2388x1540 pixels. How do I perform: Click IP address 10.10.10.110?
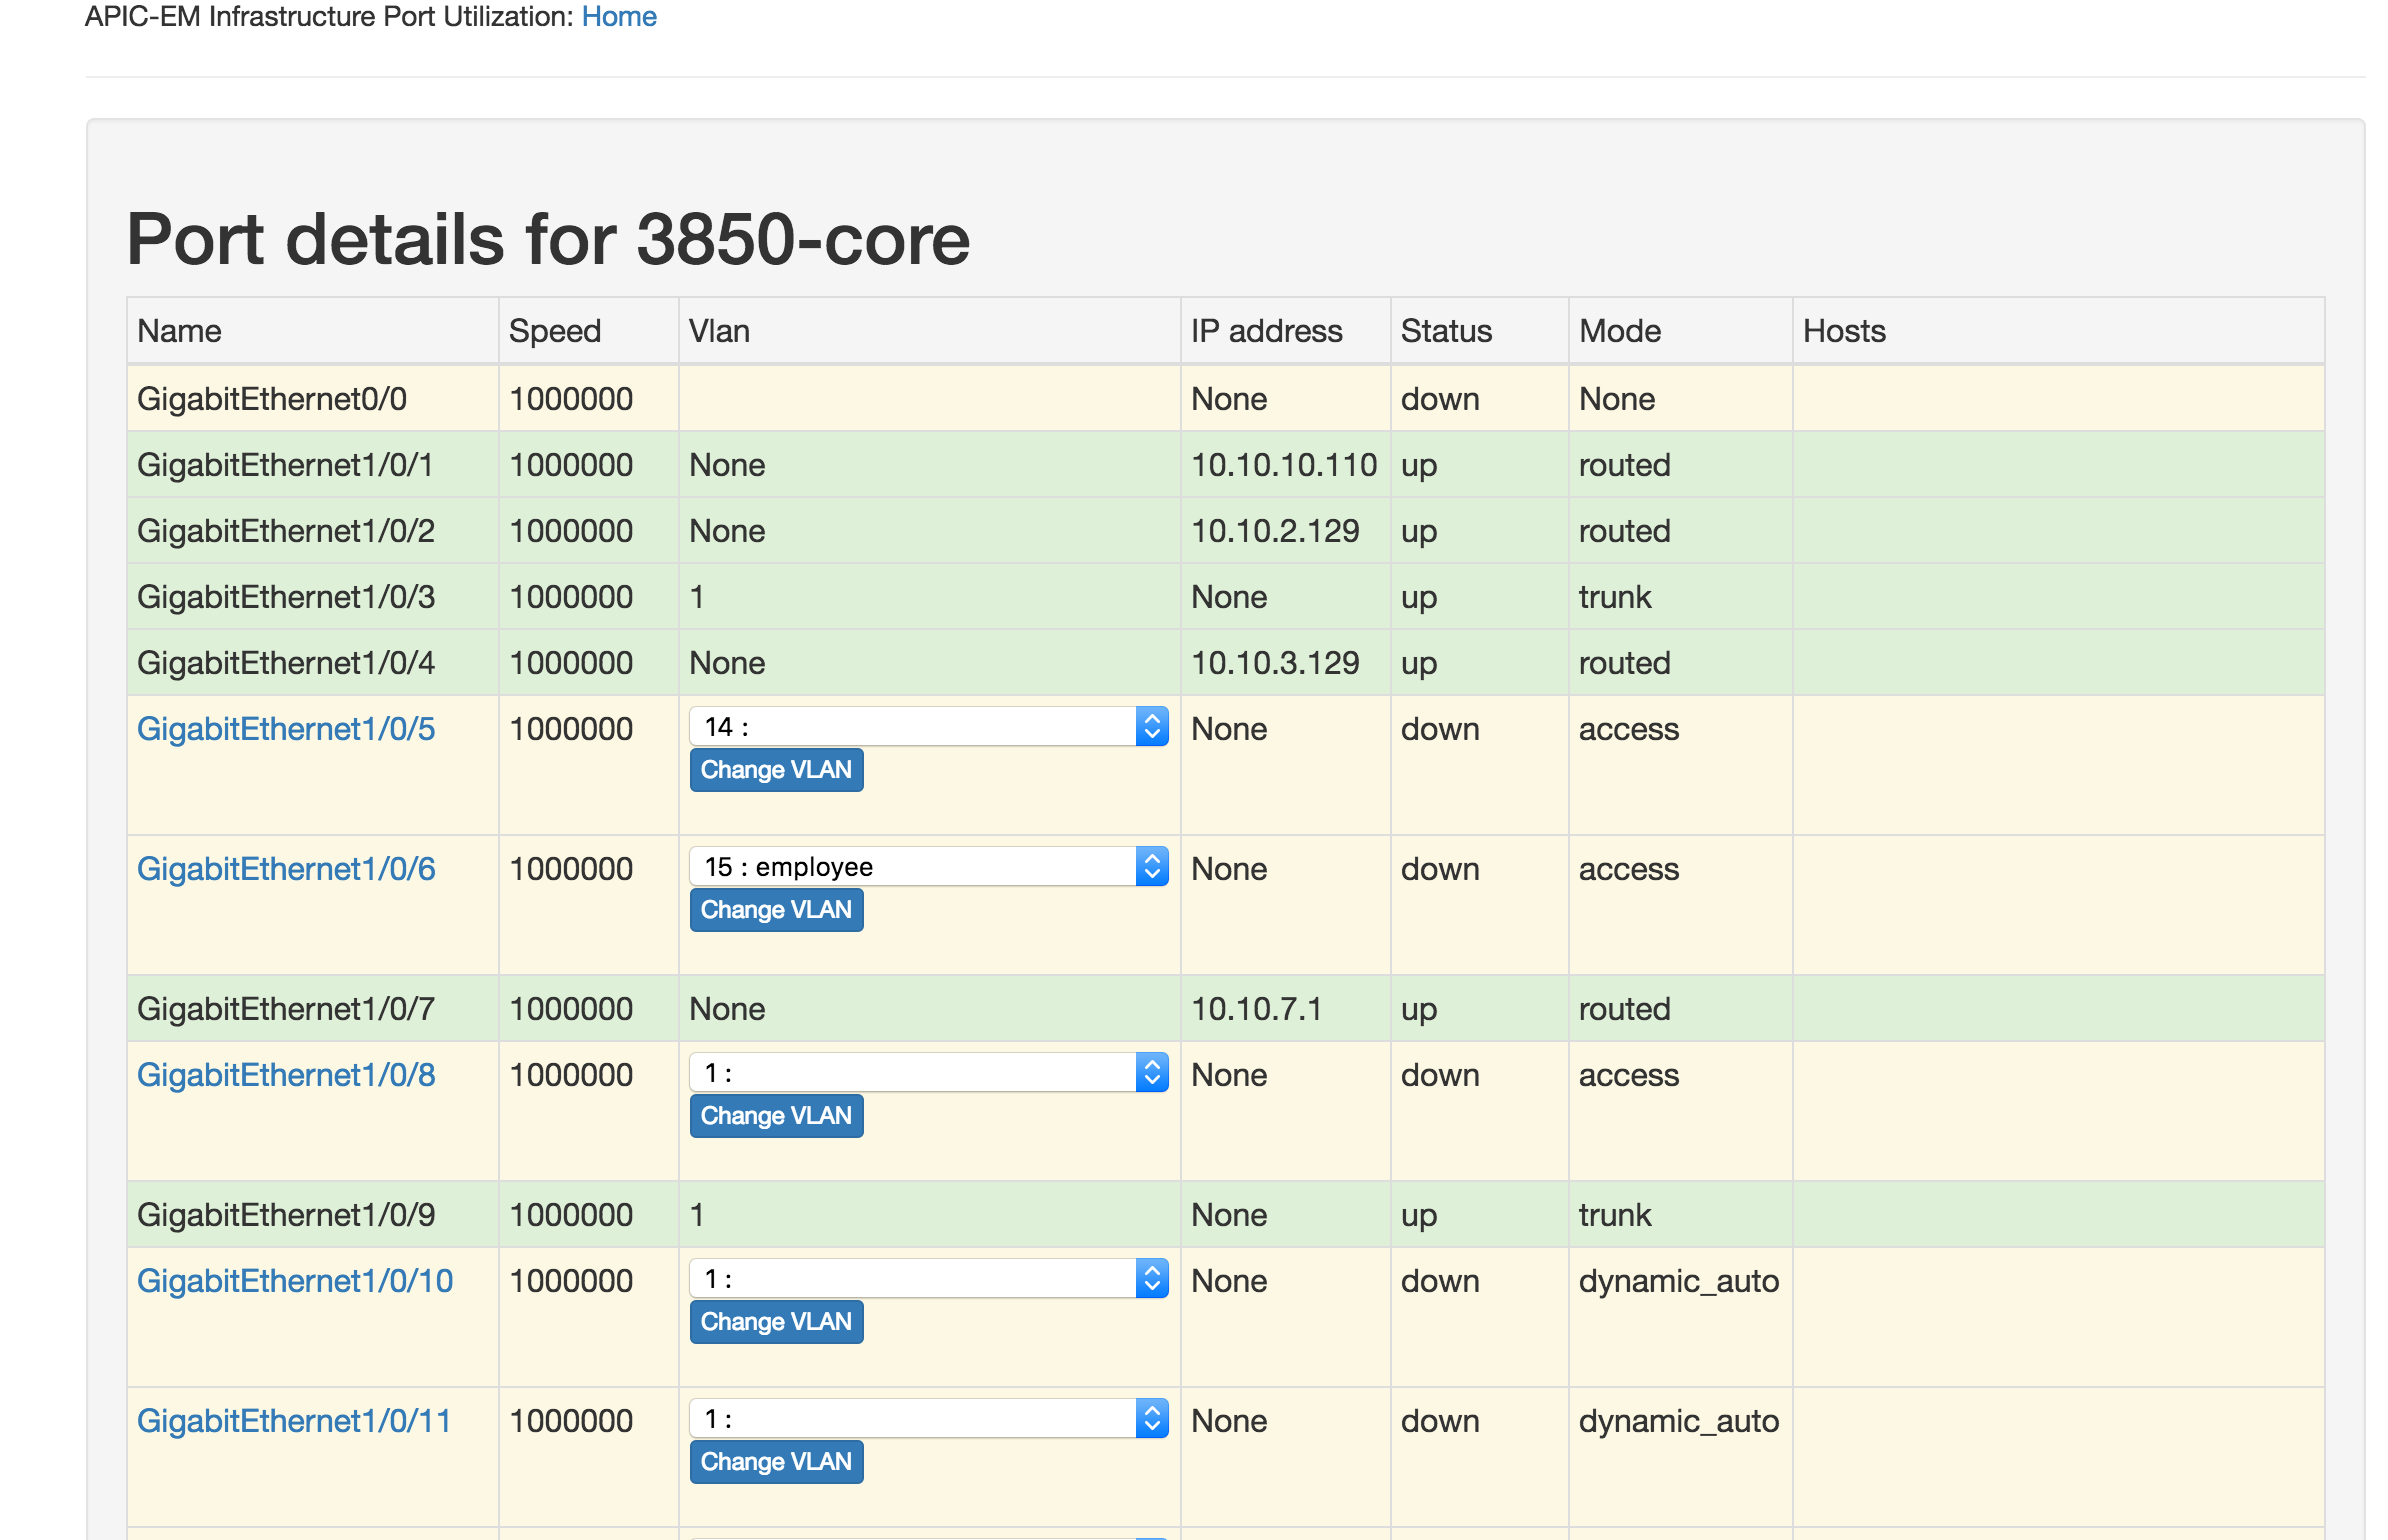[1284, 465]
